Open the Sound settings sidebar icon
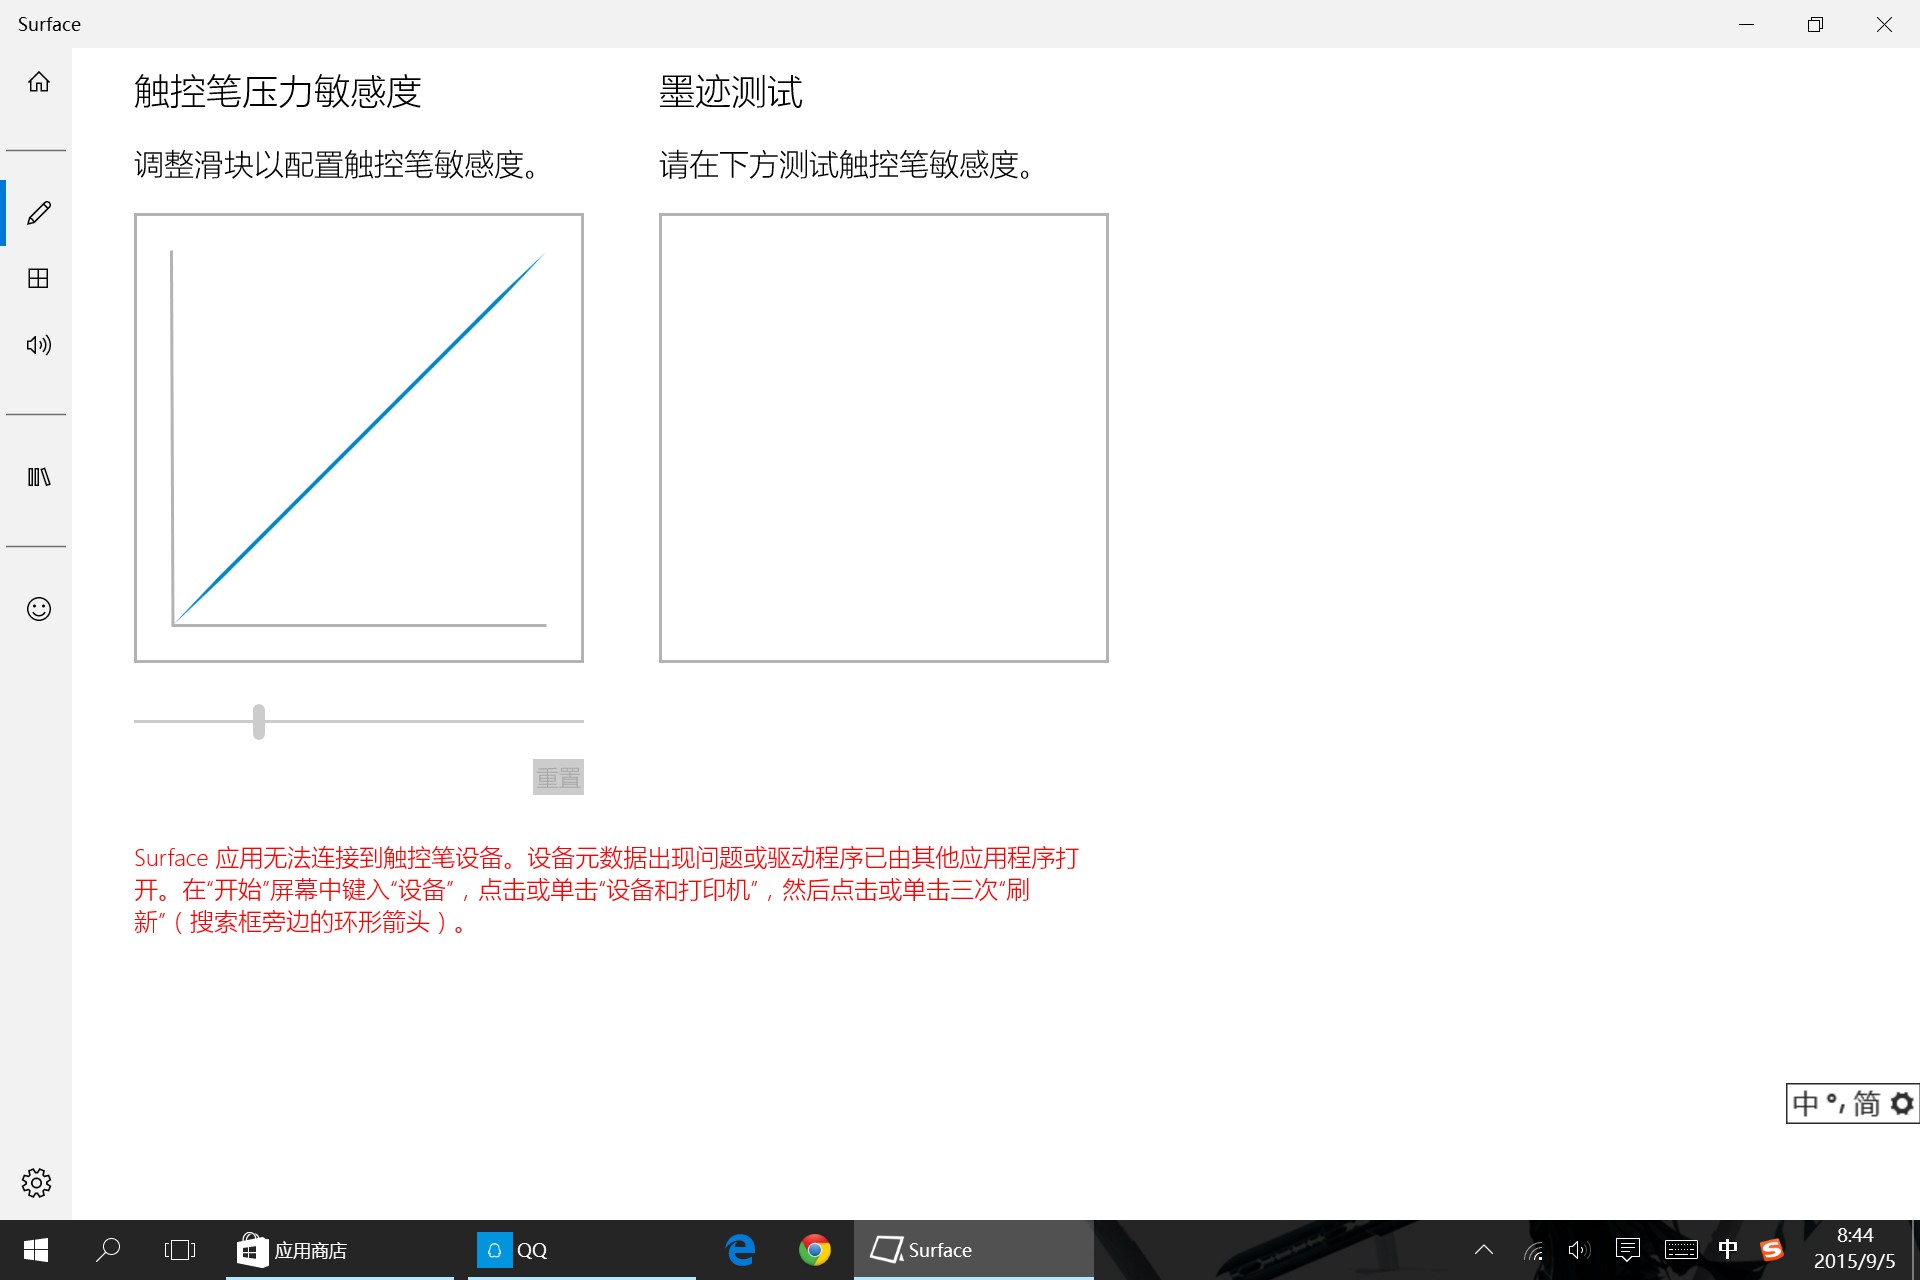1920x1280 pixels. coord(38,345)
